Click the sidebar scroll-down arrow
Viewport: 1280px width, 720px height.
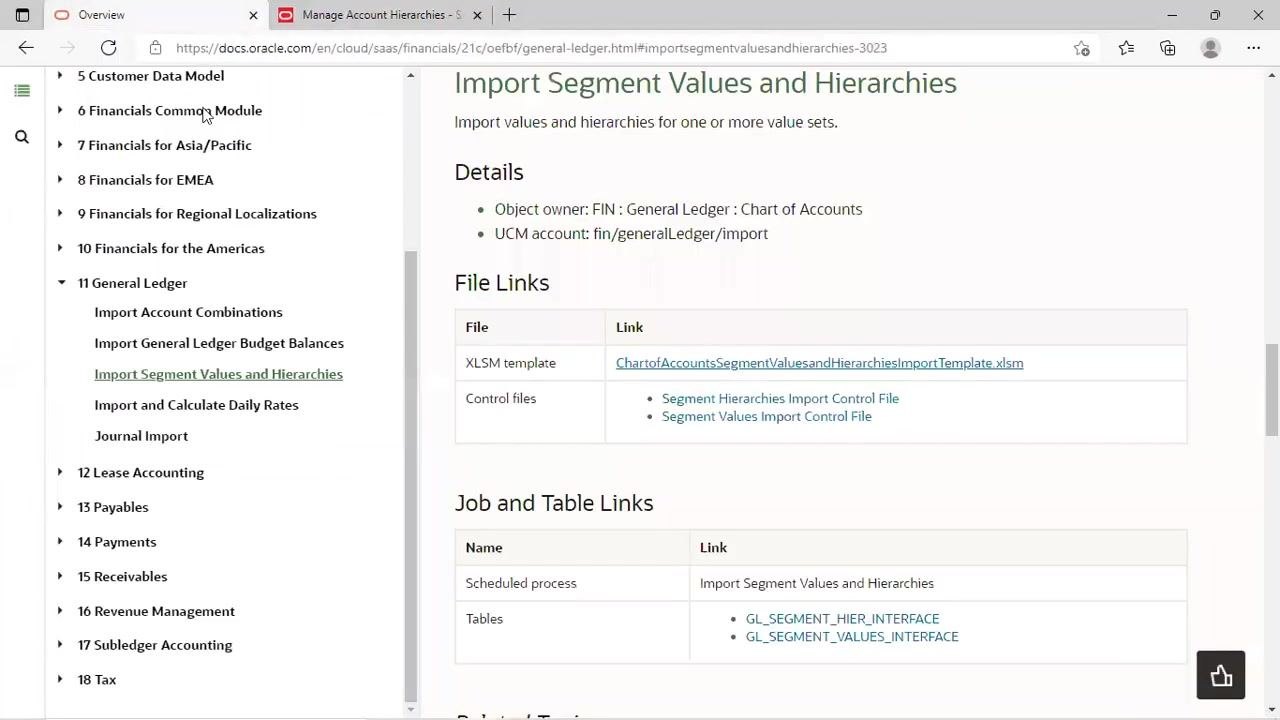[x=411, y=710]
